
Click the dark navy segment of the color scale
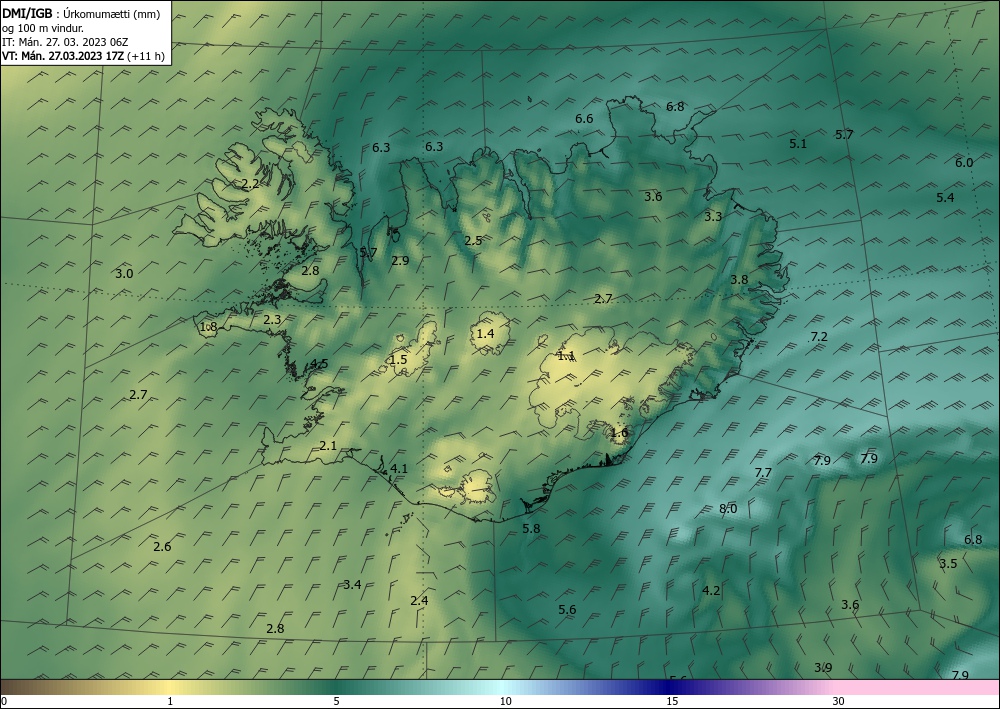point(668,687)
